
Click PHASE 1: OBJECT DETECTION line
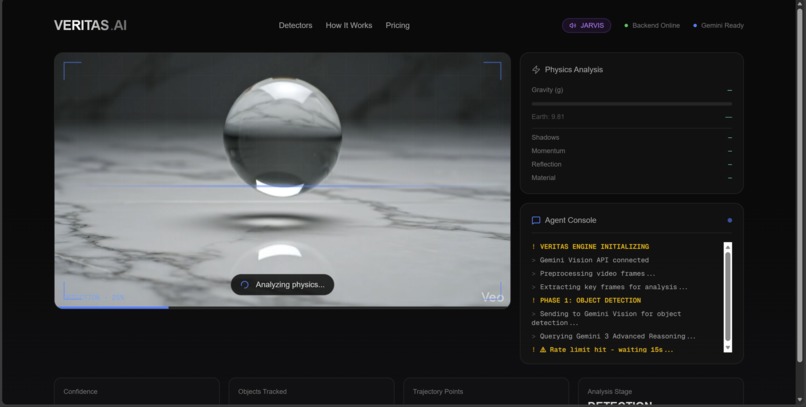pos(586,300)
